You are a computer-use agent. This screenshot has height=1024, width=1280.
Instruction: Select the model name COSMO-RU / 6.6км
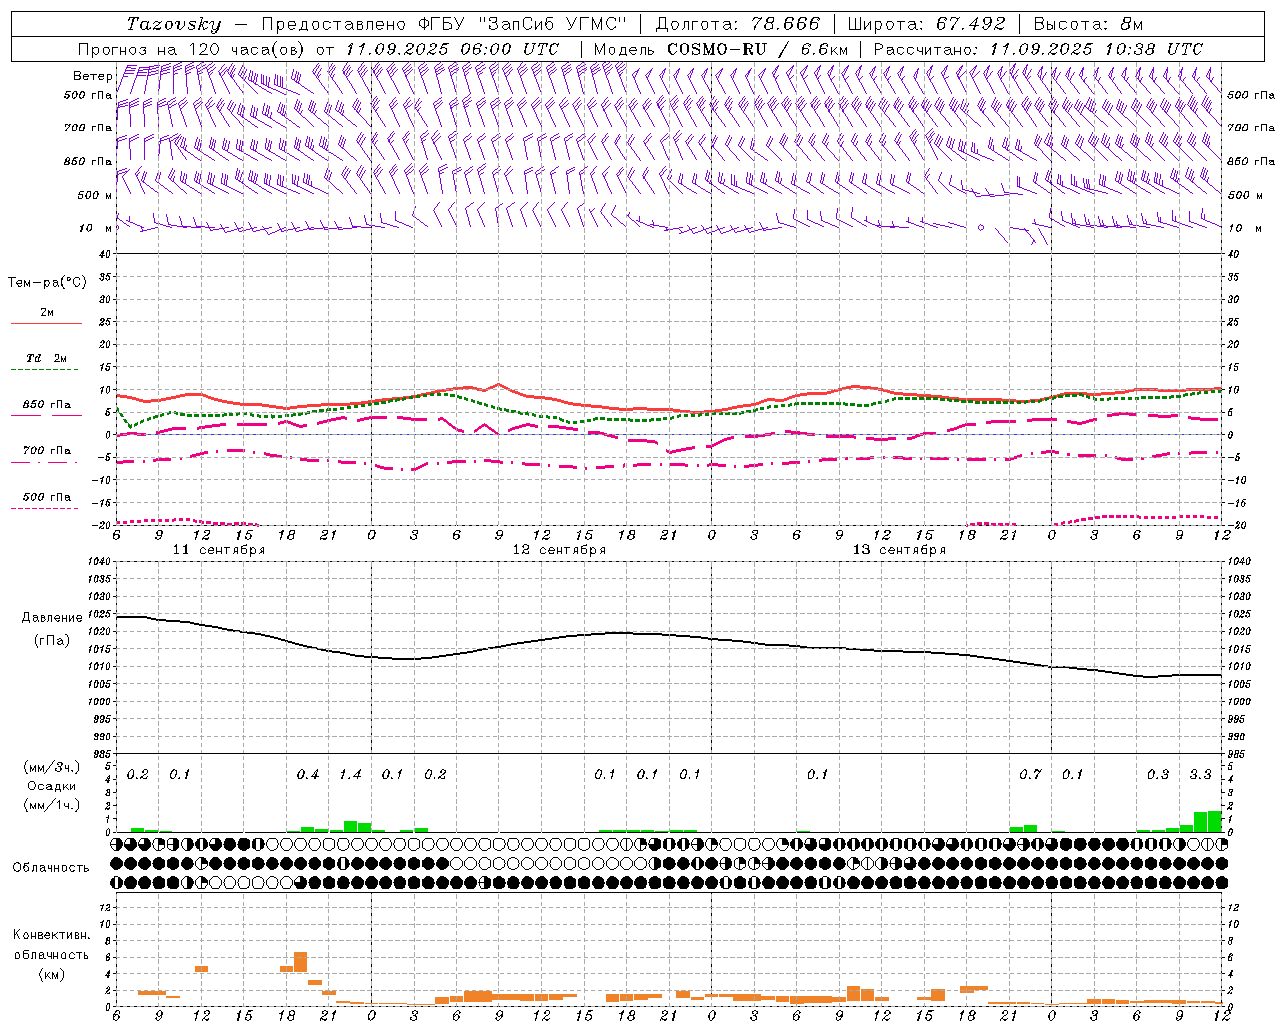(x=757, y=49)
